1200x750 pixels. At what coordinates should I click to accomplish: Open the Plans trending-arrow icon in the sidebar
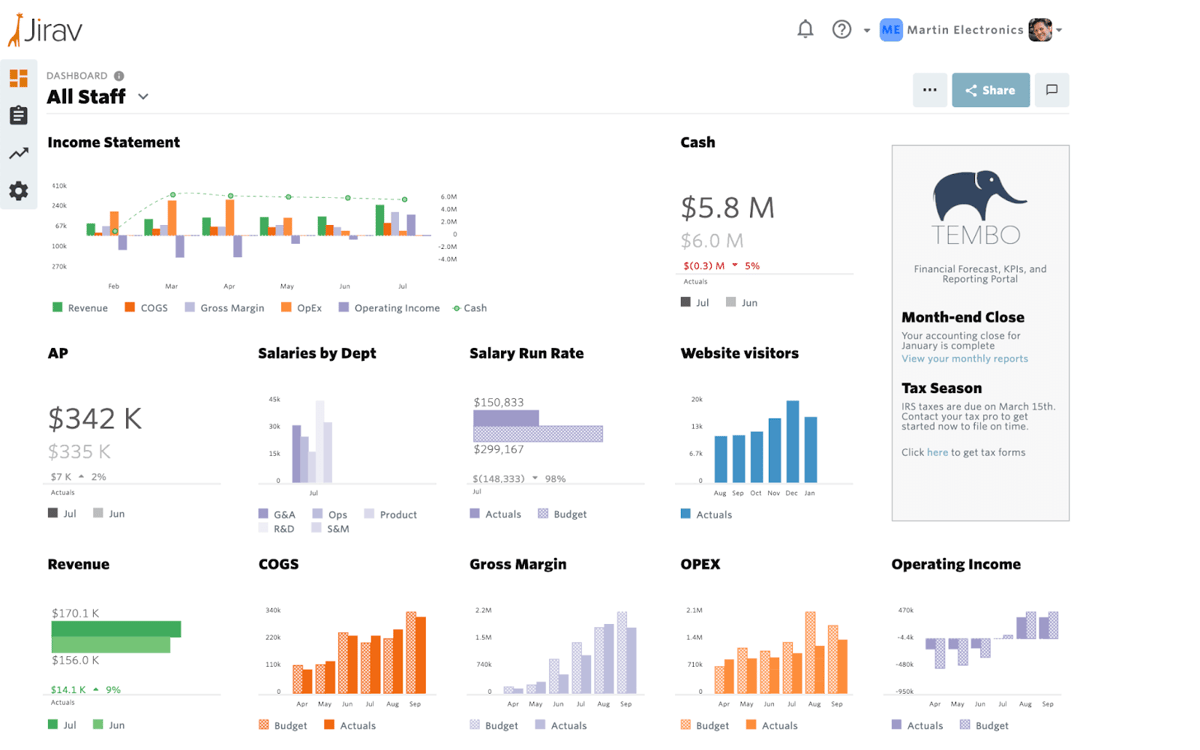pyautogui.click(x=18, y=152)
